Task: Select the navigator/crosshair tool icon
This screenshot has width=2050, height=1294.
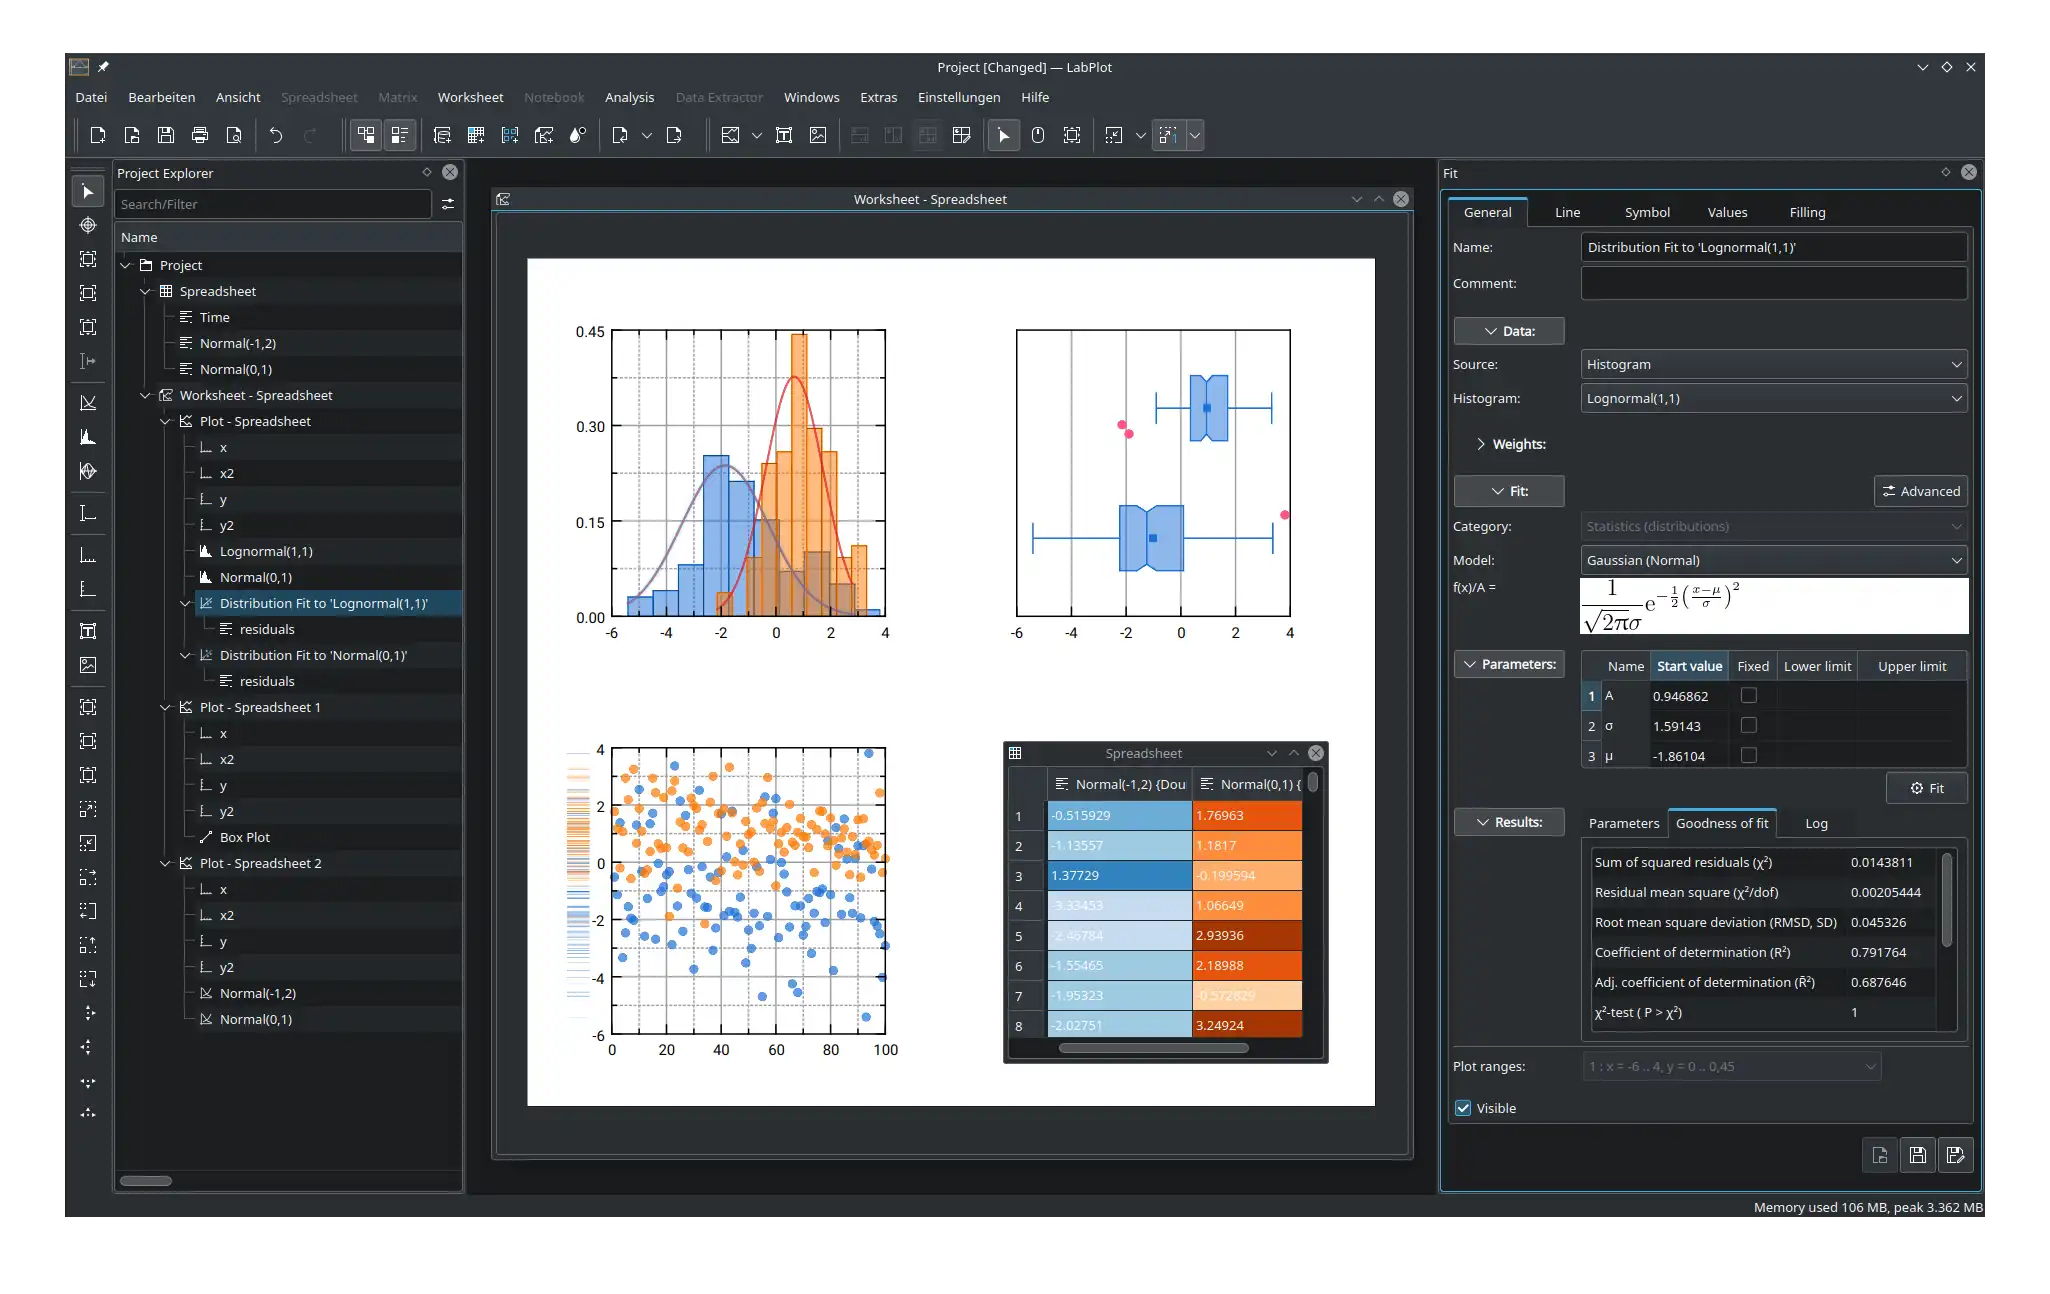Action: tap(86, 225)
